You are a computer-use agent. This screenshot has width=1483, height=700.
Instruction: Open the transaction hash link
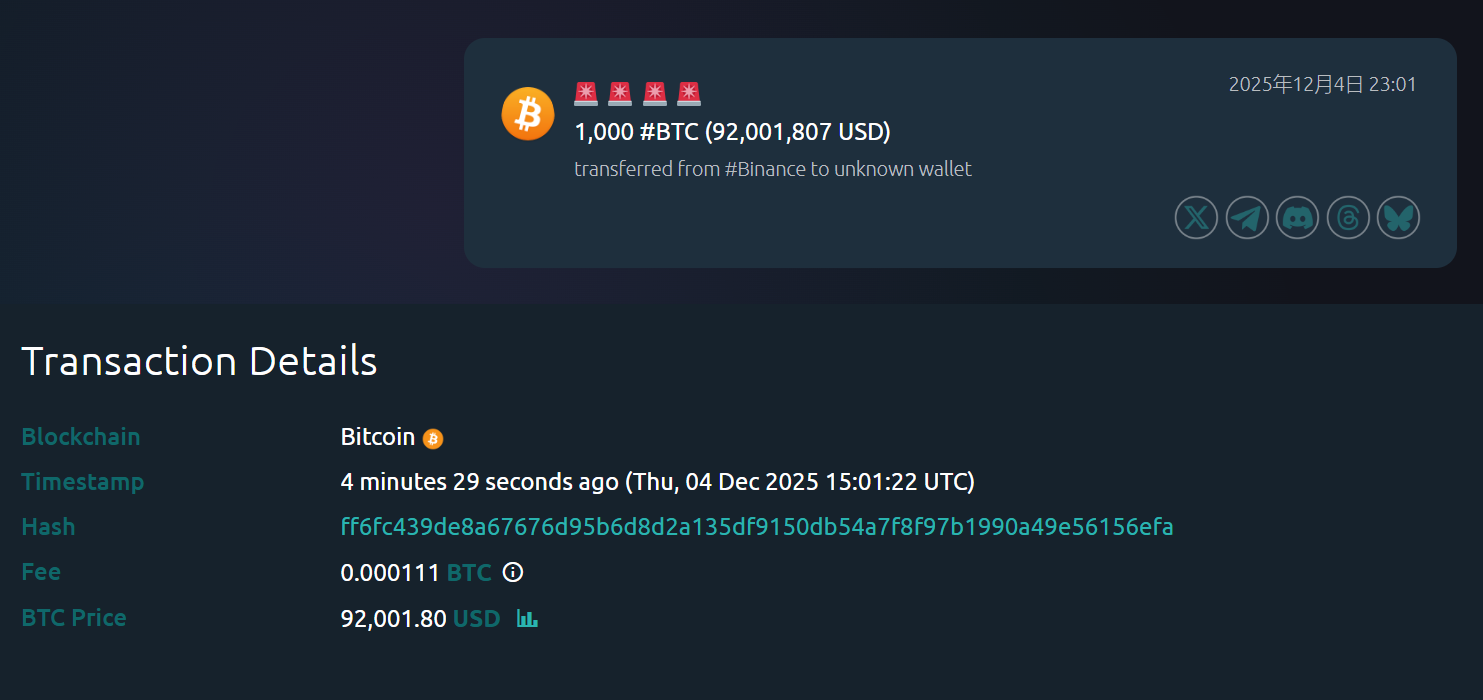(x=757, y=527)
